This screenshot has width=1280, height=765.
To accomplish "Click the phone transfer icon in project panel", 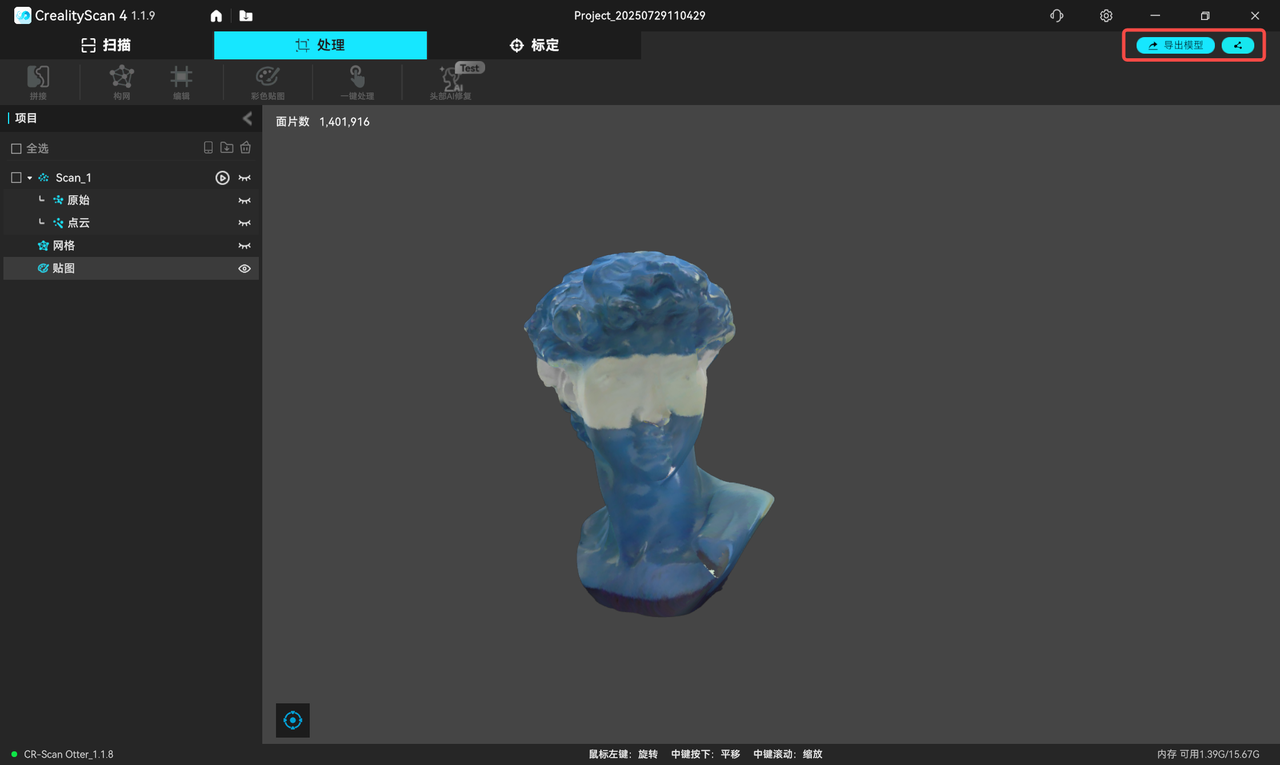I will click(208, 148).
